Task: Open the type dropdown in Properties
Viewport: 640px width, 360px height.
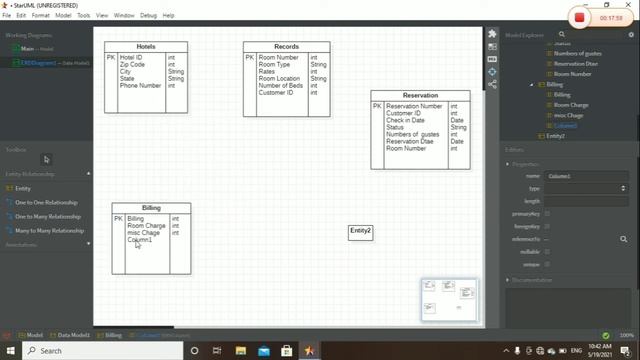Action: click(x=586, y=189)
